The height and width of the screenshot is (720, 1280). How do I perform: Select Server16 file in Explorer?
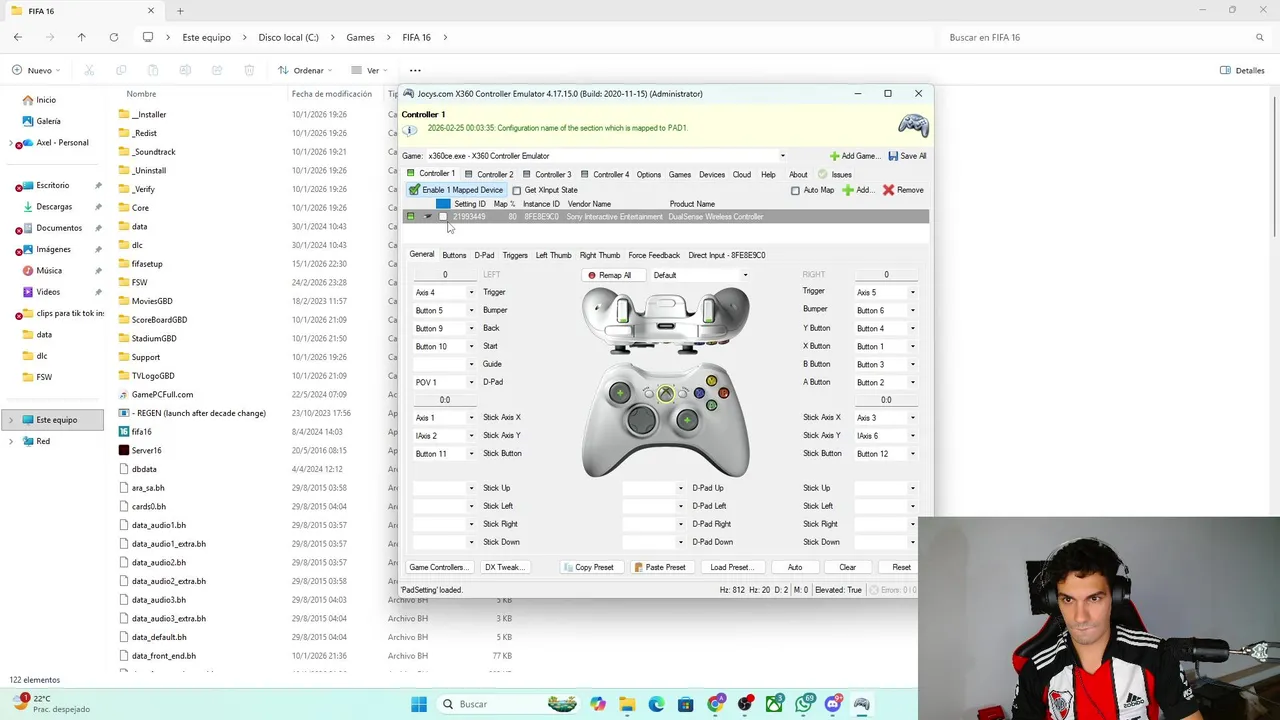pos(146,450)
